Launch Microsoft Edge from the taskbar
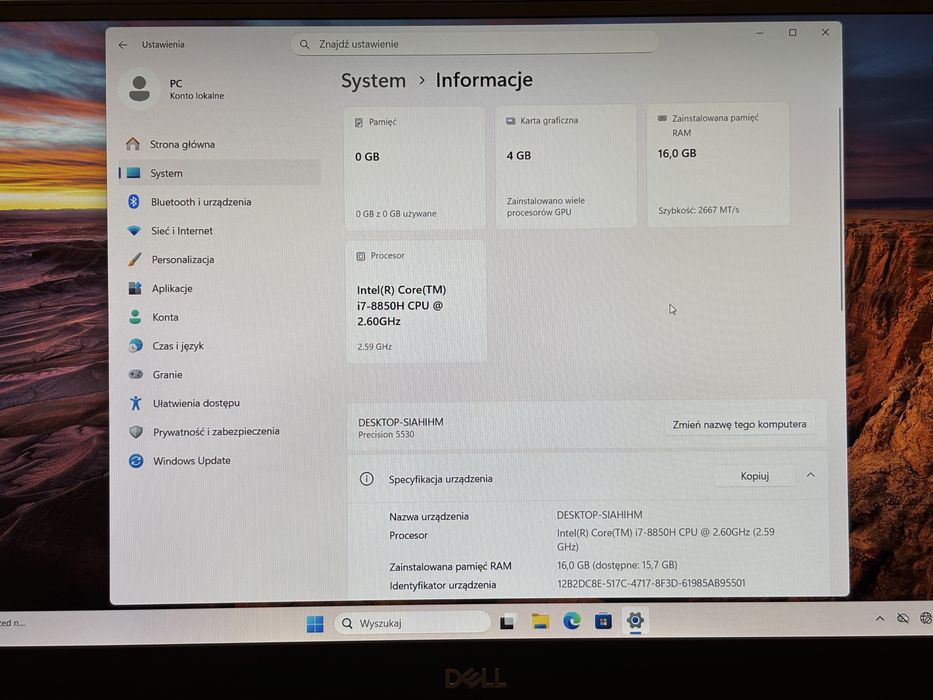The width and height of the screenshot is (933, 700). (572, 621)
